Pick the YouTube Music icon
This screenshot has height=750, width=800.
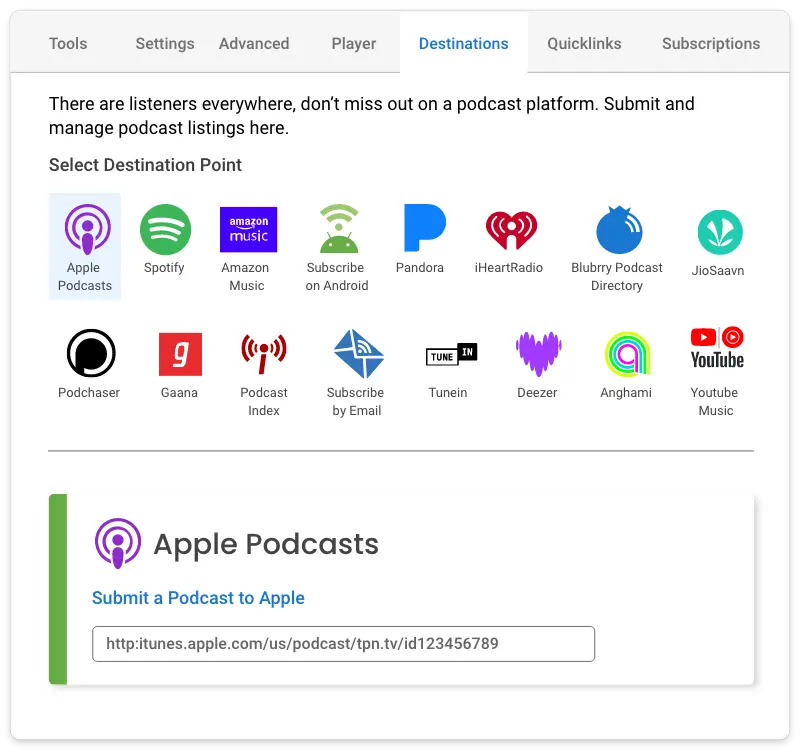pos(717,347)
